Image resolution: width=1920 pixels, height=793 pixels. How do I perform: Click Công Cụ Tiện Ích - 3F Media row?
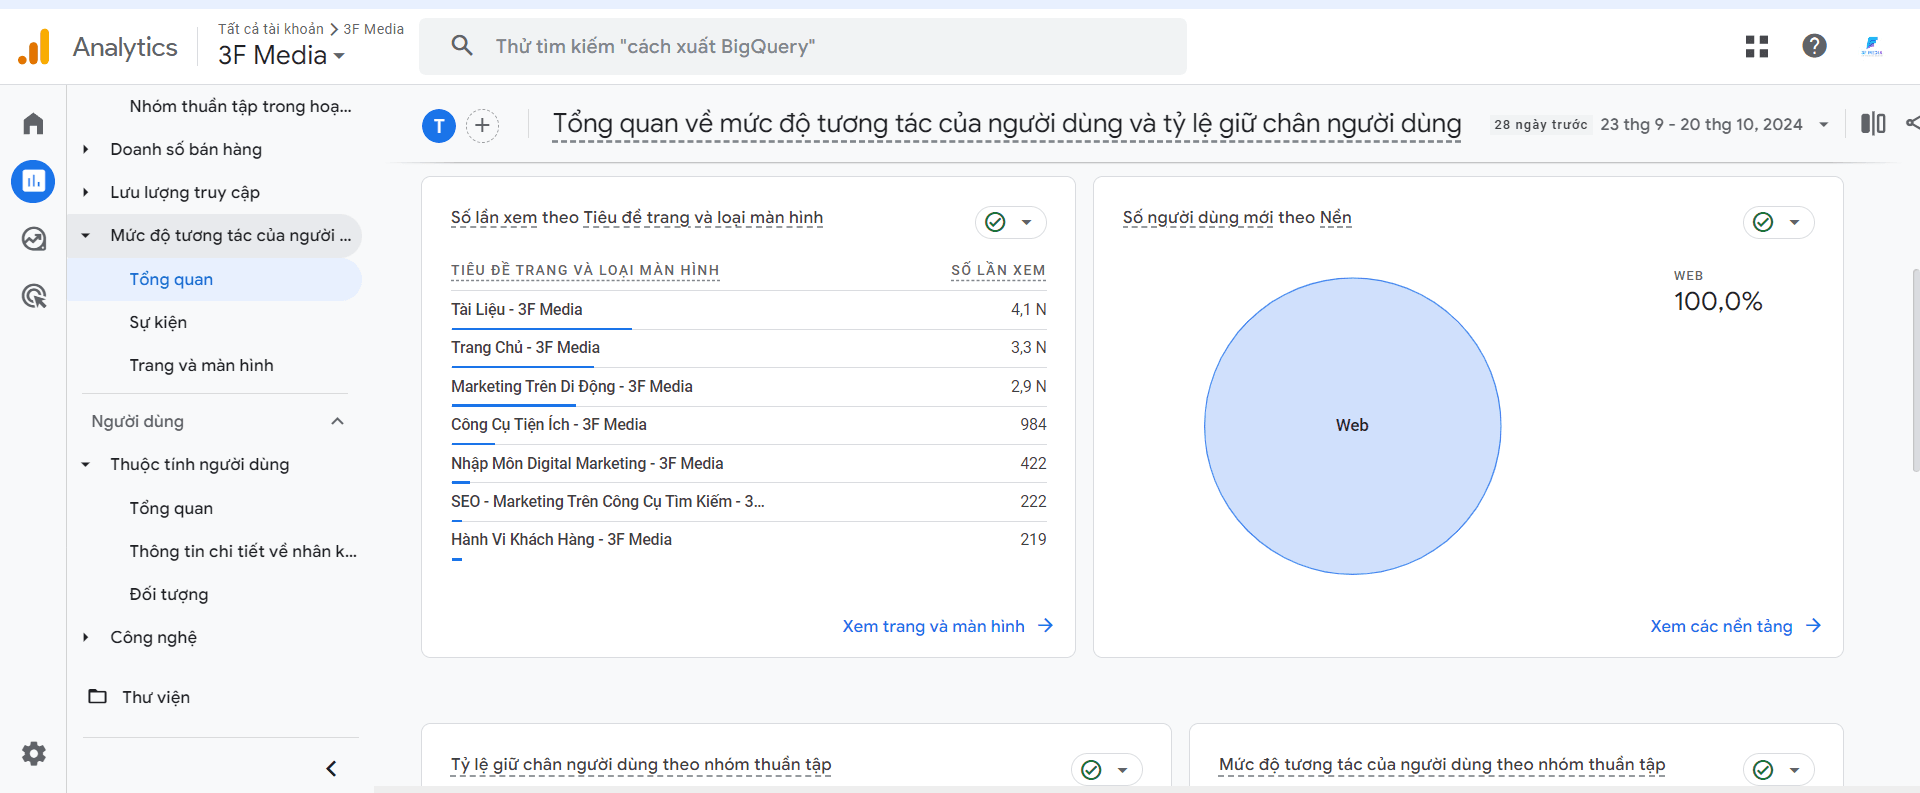tap(748, 425)
